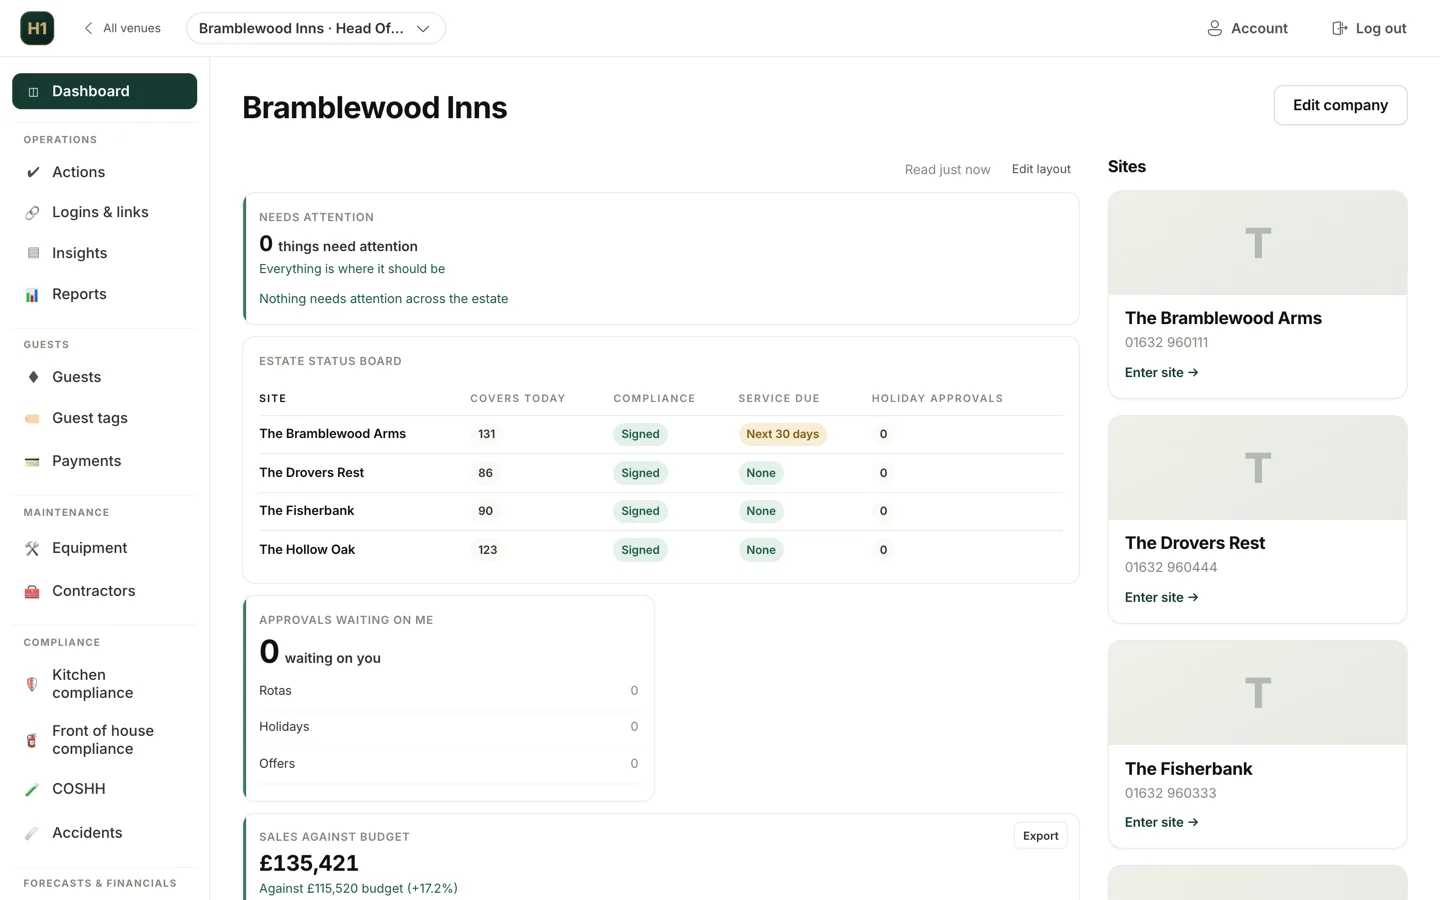Open Front of house compliance
The image size is (1440, 900).
(104, 740)
